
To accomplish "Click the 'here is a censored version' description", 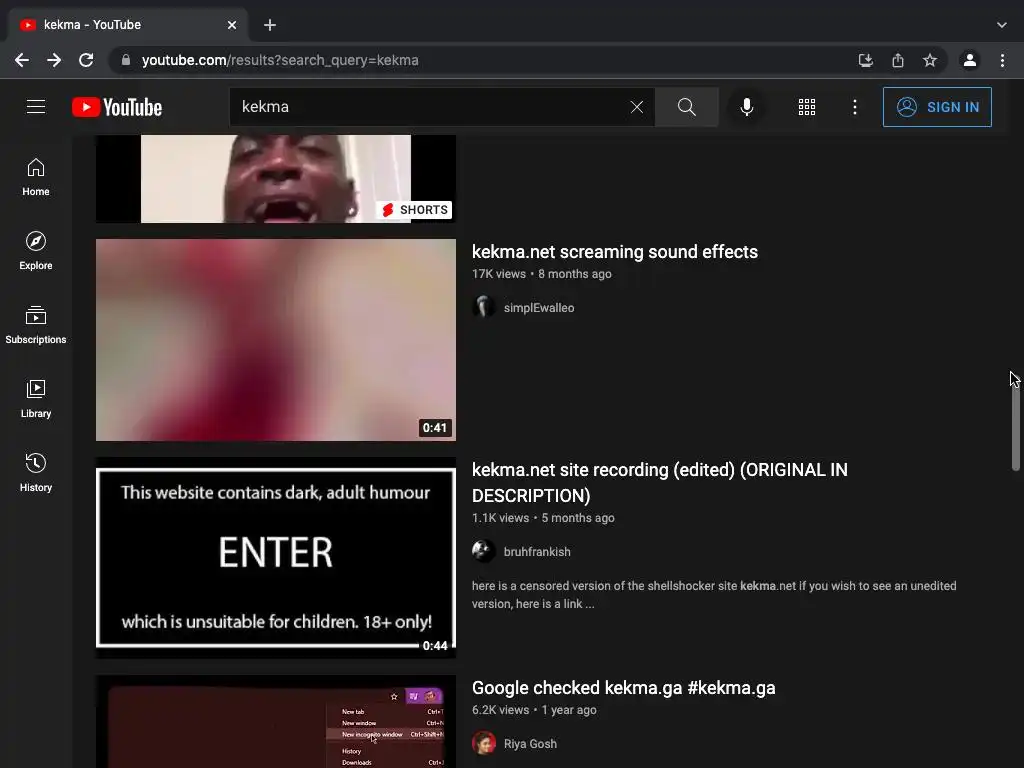I will pyautogui.click(x=714, y=595).
